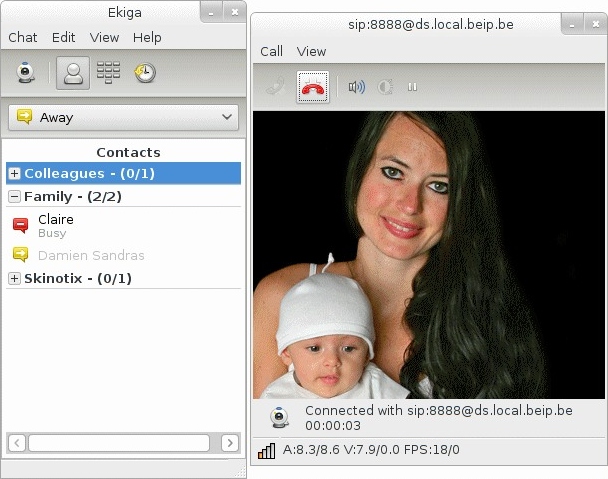Hang up the current call
The height and width of the screenshot is (479, 608).
313,87
